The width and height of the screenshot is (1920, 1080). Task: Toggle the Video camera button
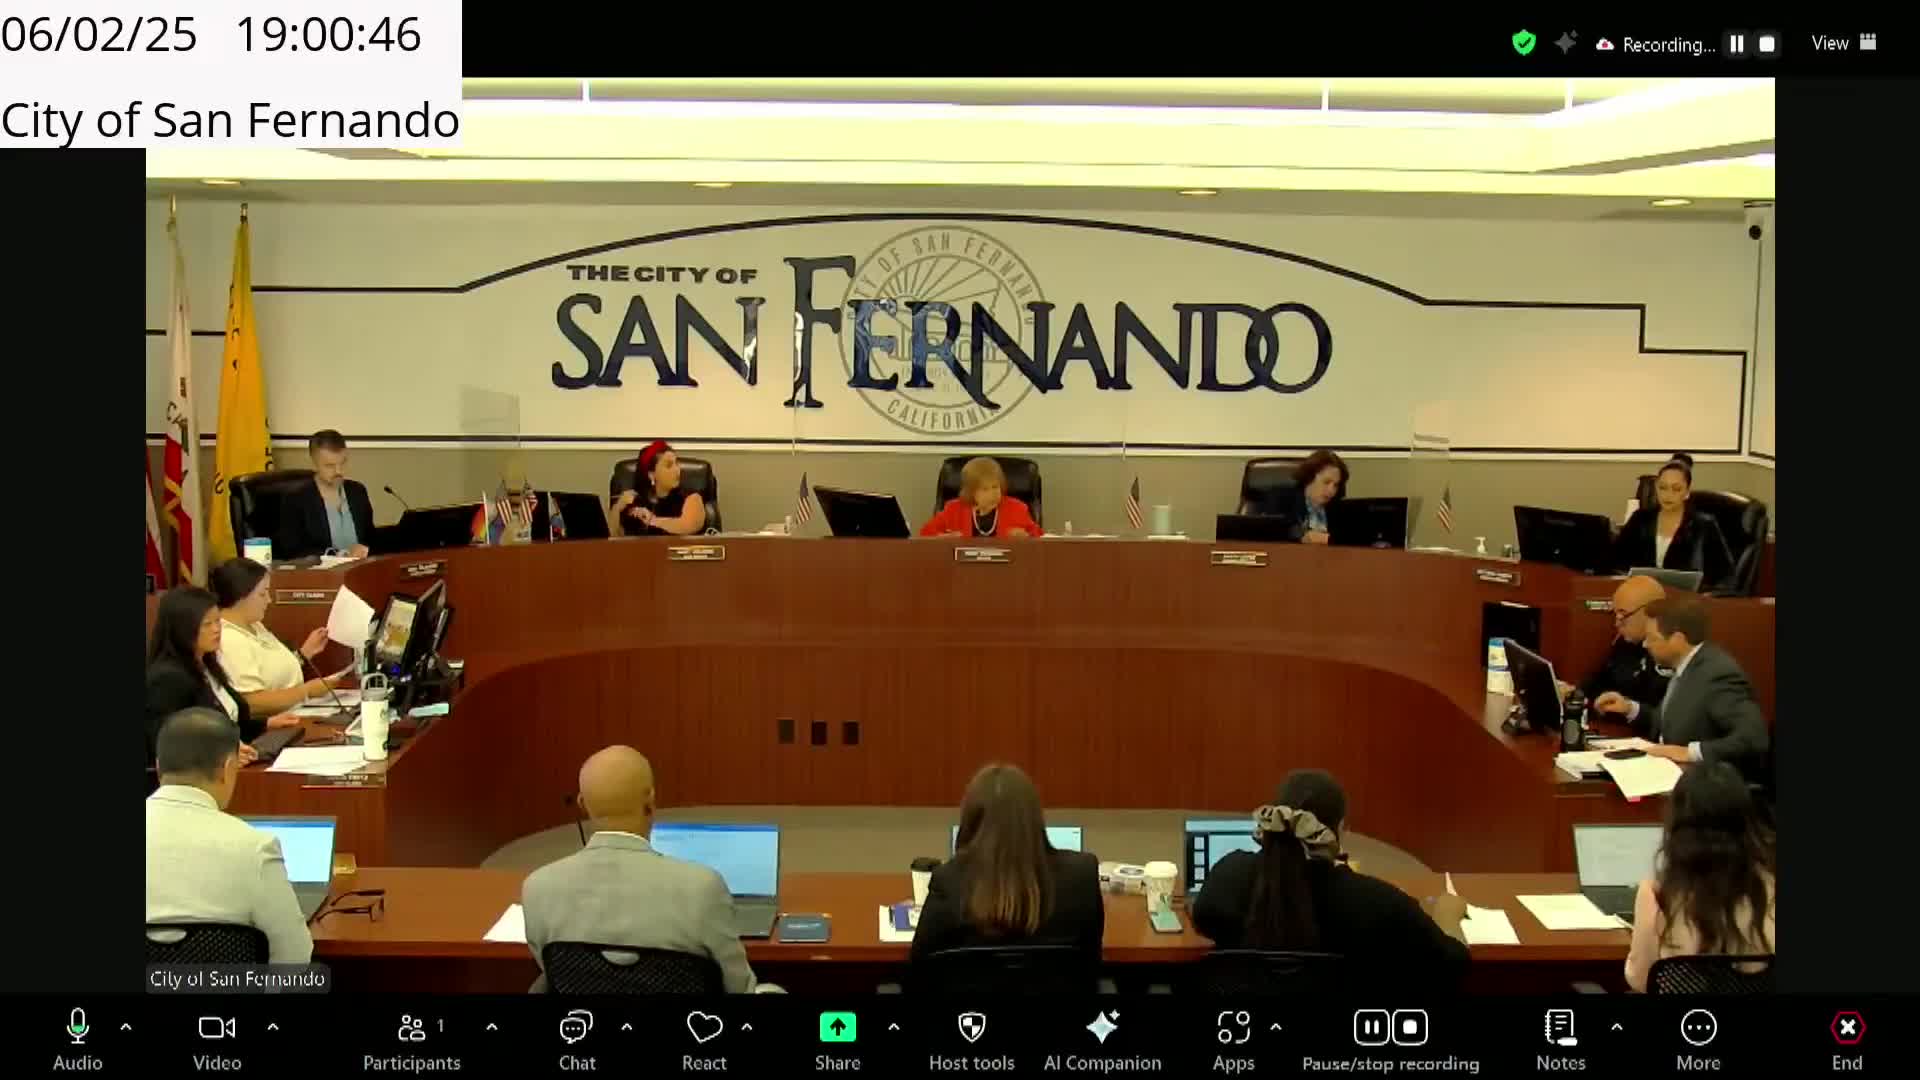[216, 1028]
